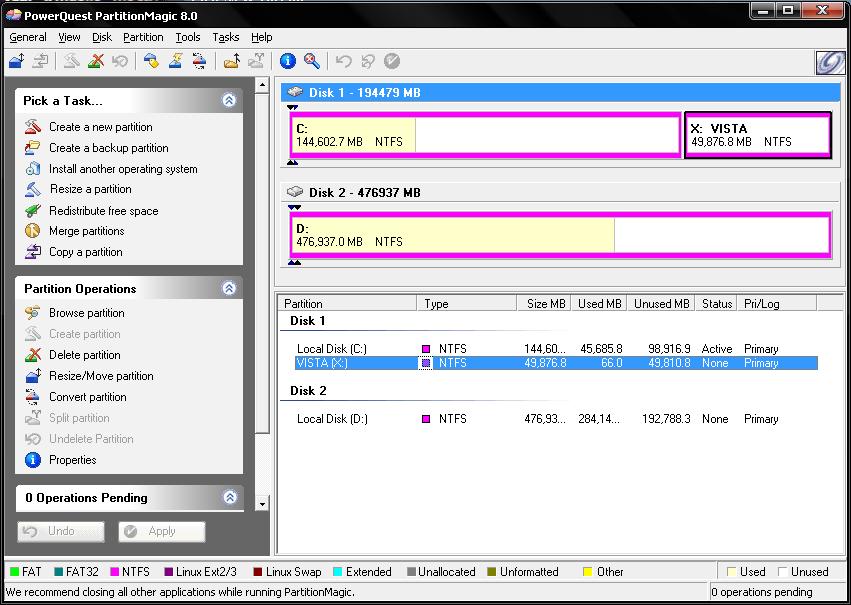Click the grayed Split partition toolbar icon
851x605 pixels.
pos(256,61)
